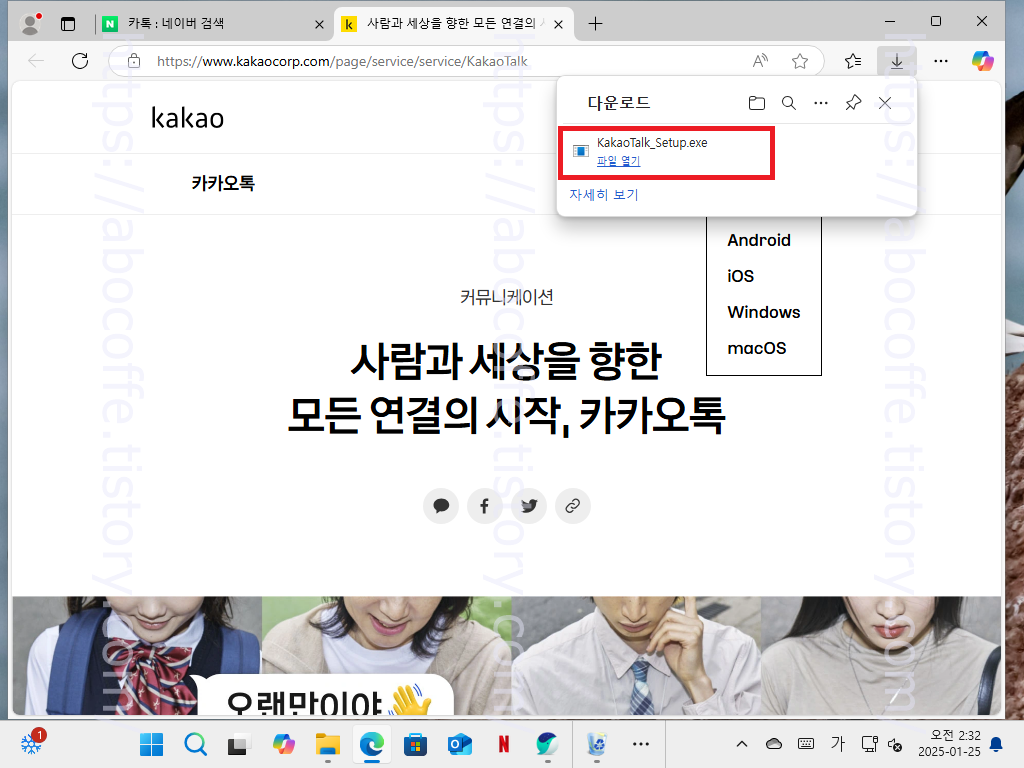Open Microsoft Store from taskbar

(x=415, y=744)
